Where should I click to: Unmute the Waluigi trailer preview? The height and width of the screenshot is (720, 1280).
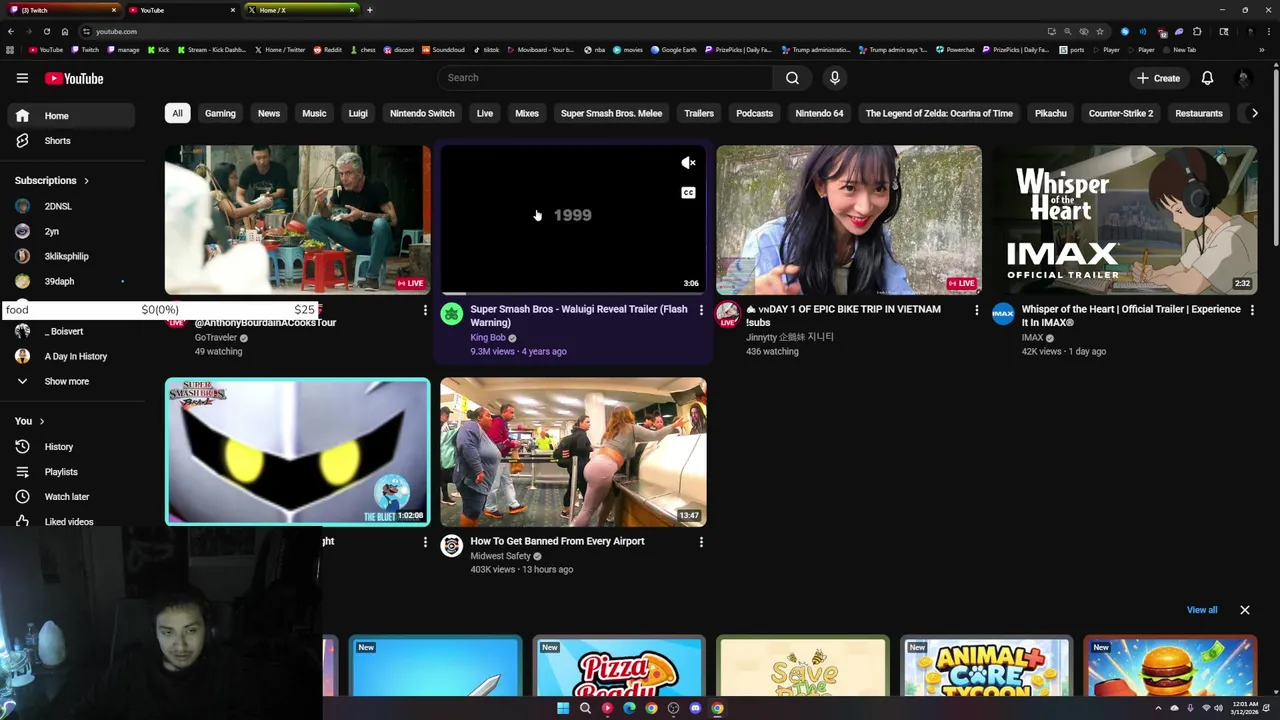coord(688,163)
